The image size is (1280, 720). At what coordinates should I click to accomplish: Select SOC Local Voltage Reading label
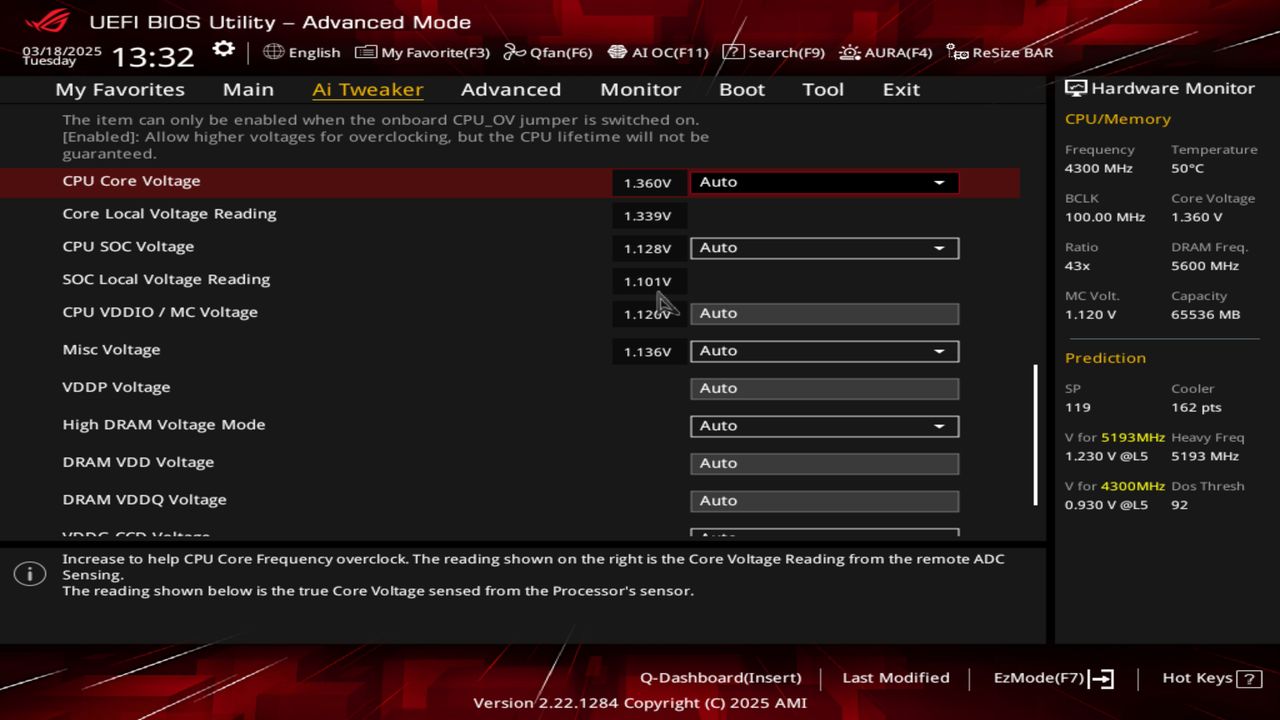click(x=166, y=280)
